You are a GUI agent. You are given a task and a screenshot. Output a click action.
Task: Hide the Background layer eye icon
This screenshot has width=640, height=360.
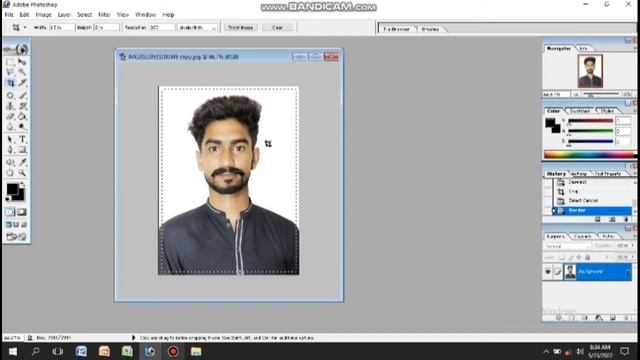[x=548, y=272]
